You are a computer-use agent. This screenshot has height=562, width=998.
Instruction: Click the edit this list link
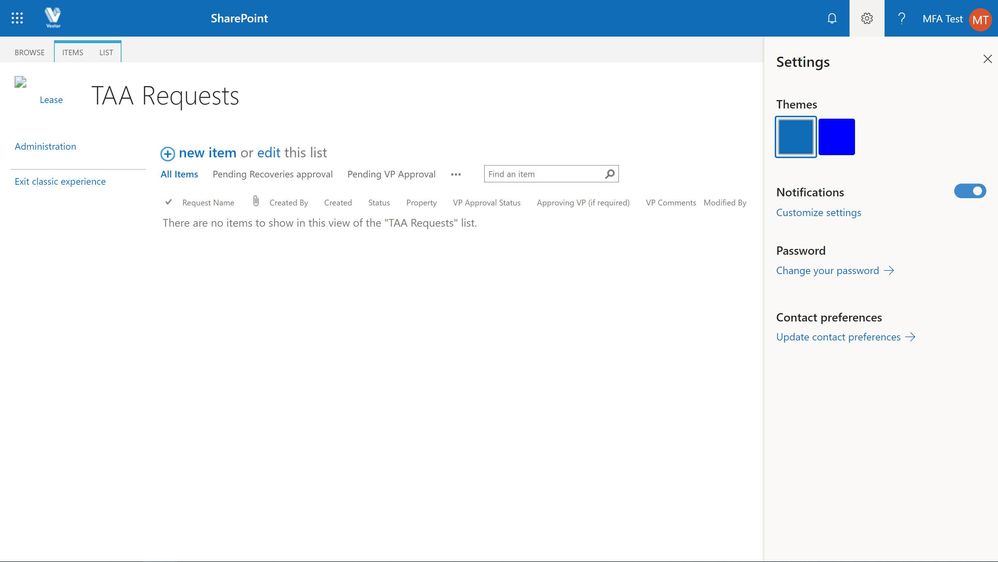(269, 153)
